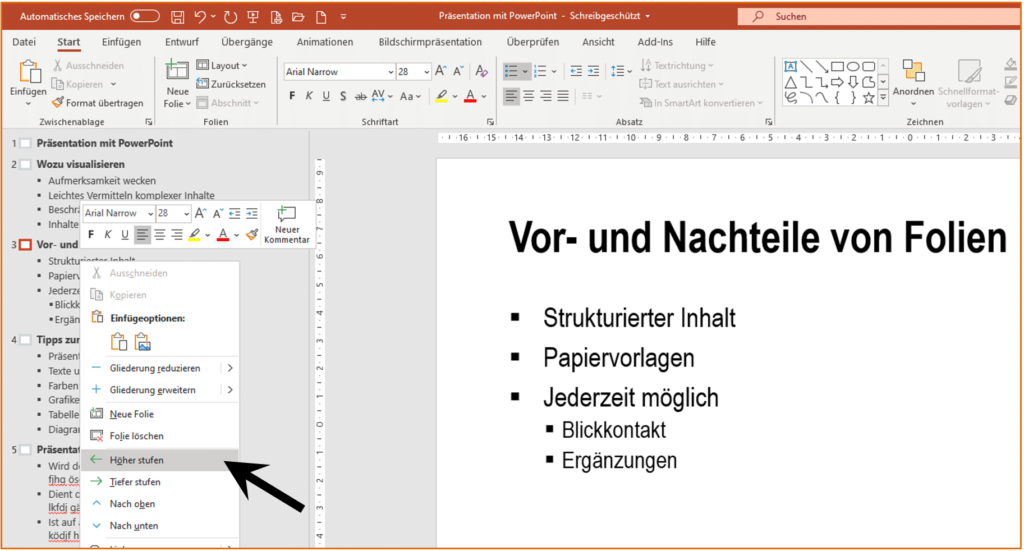
Task: Expand the Gliederung erweitern submenu arrow
Action: tap(230, 390)
